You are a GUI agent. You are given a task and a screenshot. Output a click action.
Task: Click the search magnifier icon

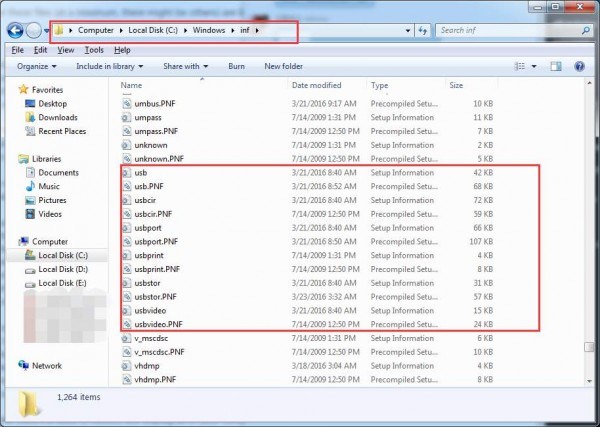click(x=585, y=30)
